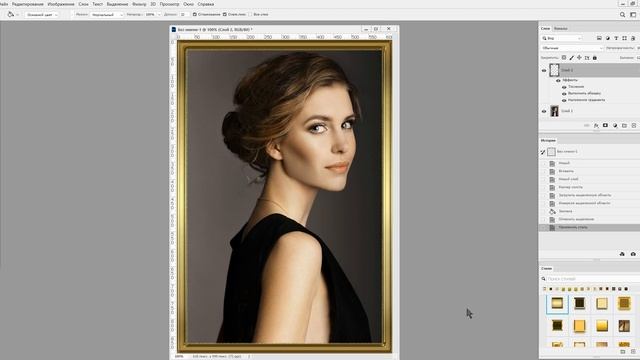The image size is (640, 360).
Task: Apply fourth bronze style swatch in top row
Action: (x=624, y=303)
